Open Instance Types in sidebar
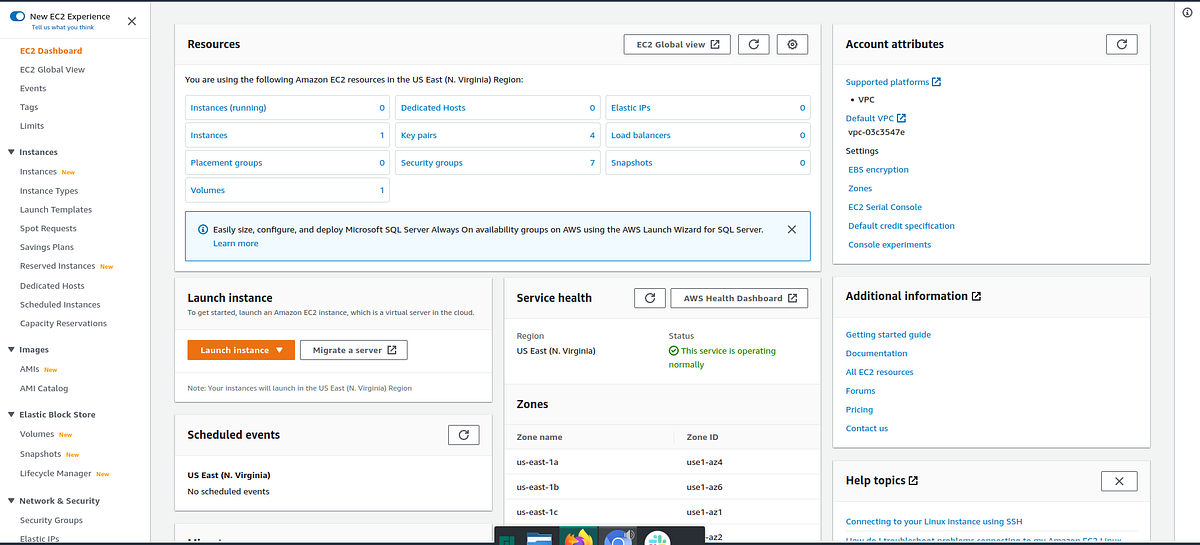This screenshot has height=545, width=1200. pyautogui.click(x=49, y=191)
